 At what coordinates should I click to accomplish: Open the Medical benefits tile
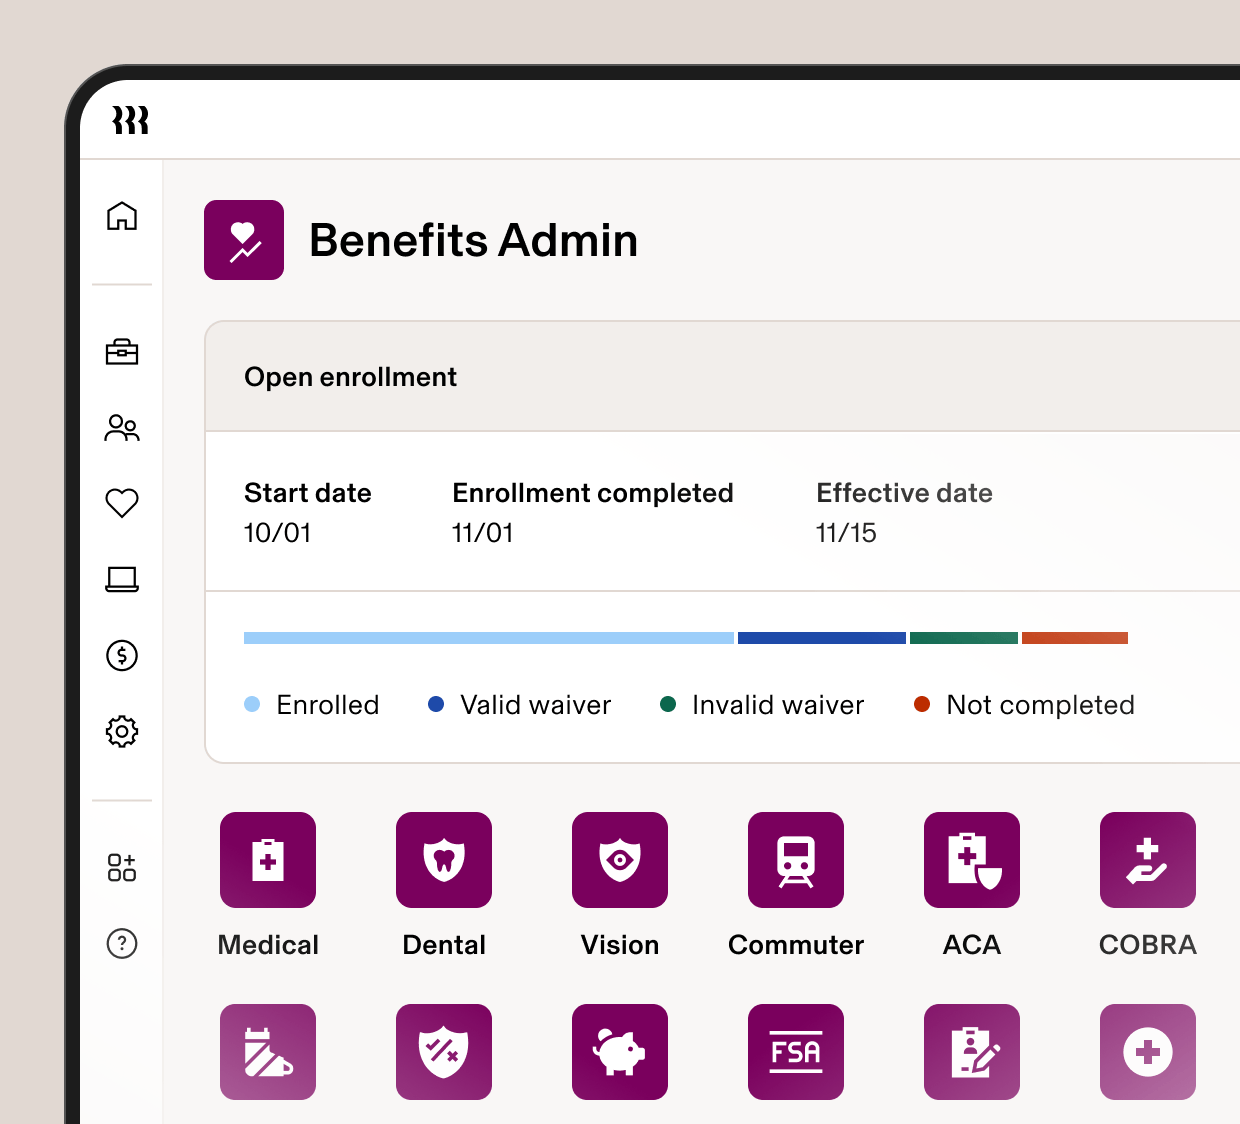coord(267,860)
